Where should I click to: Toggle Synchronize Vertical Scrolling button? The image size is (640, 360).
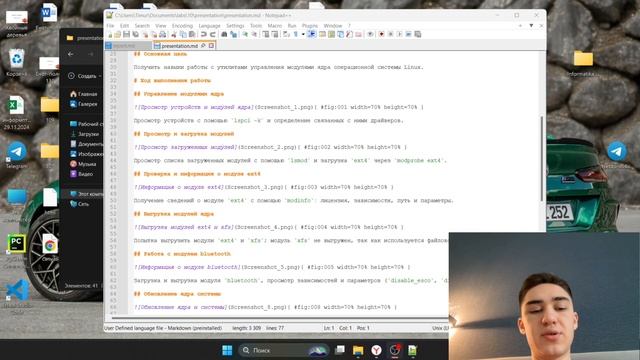point(267,34)
